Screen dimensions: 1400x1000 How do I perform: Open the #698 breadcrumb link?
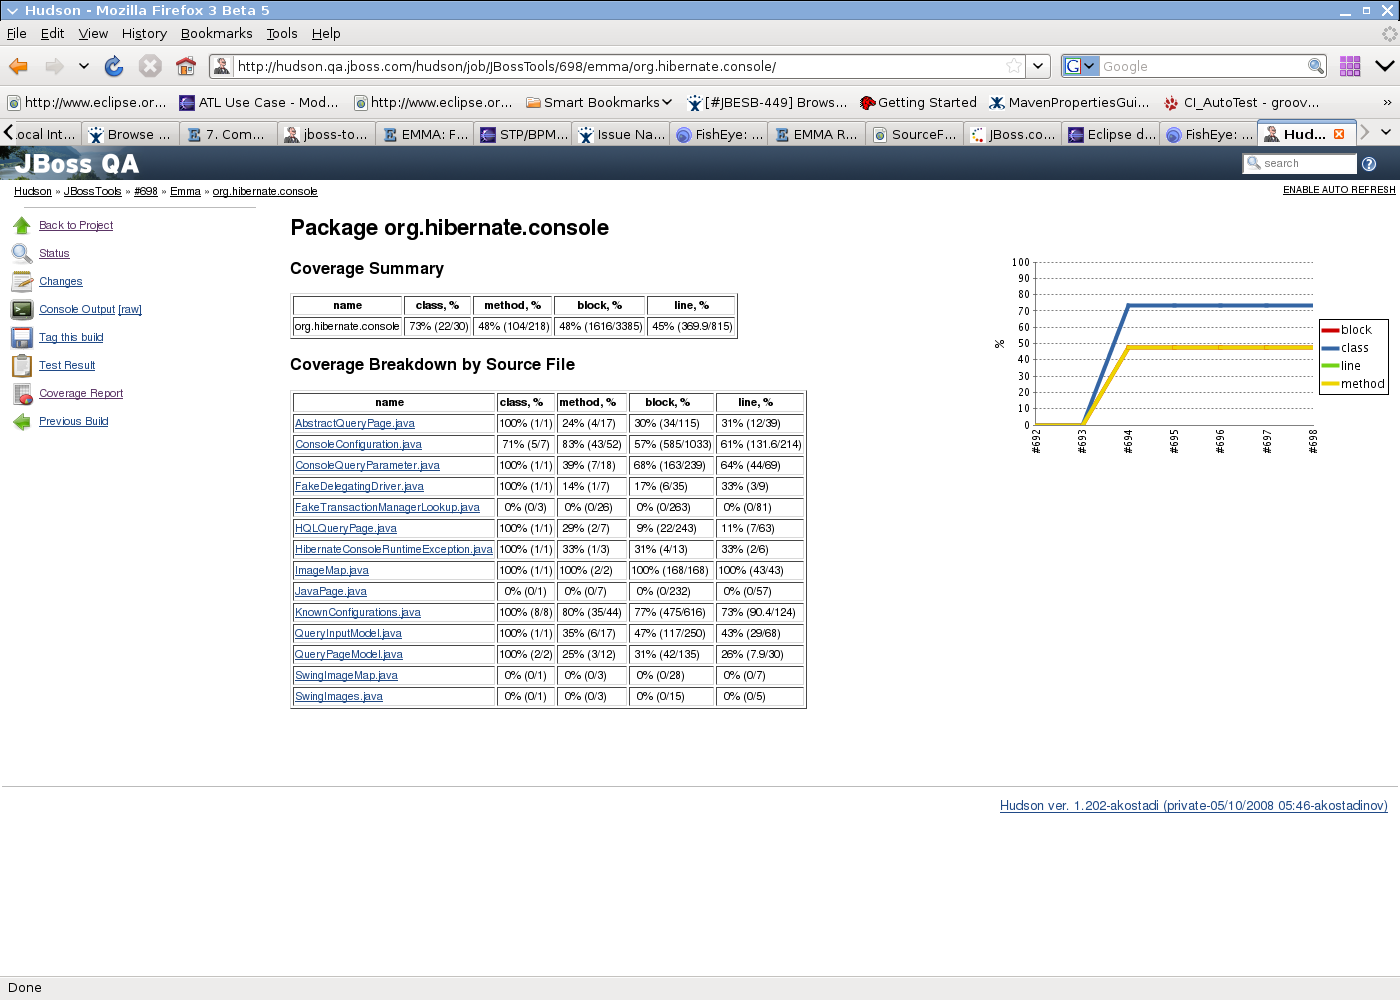coord(146,191)
